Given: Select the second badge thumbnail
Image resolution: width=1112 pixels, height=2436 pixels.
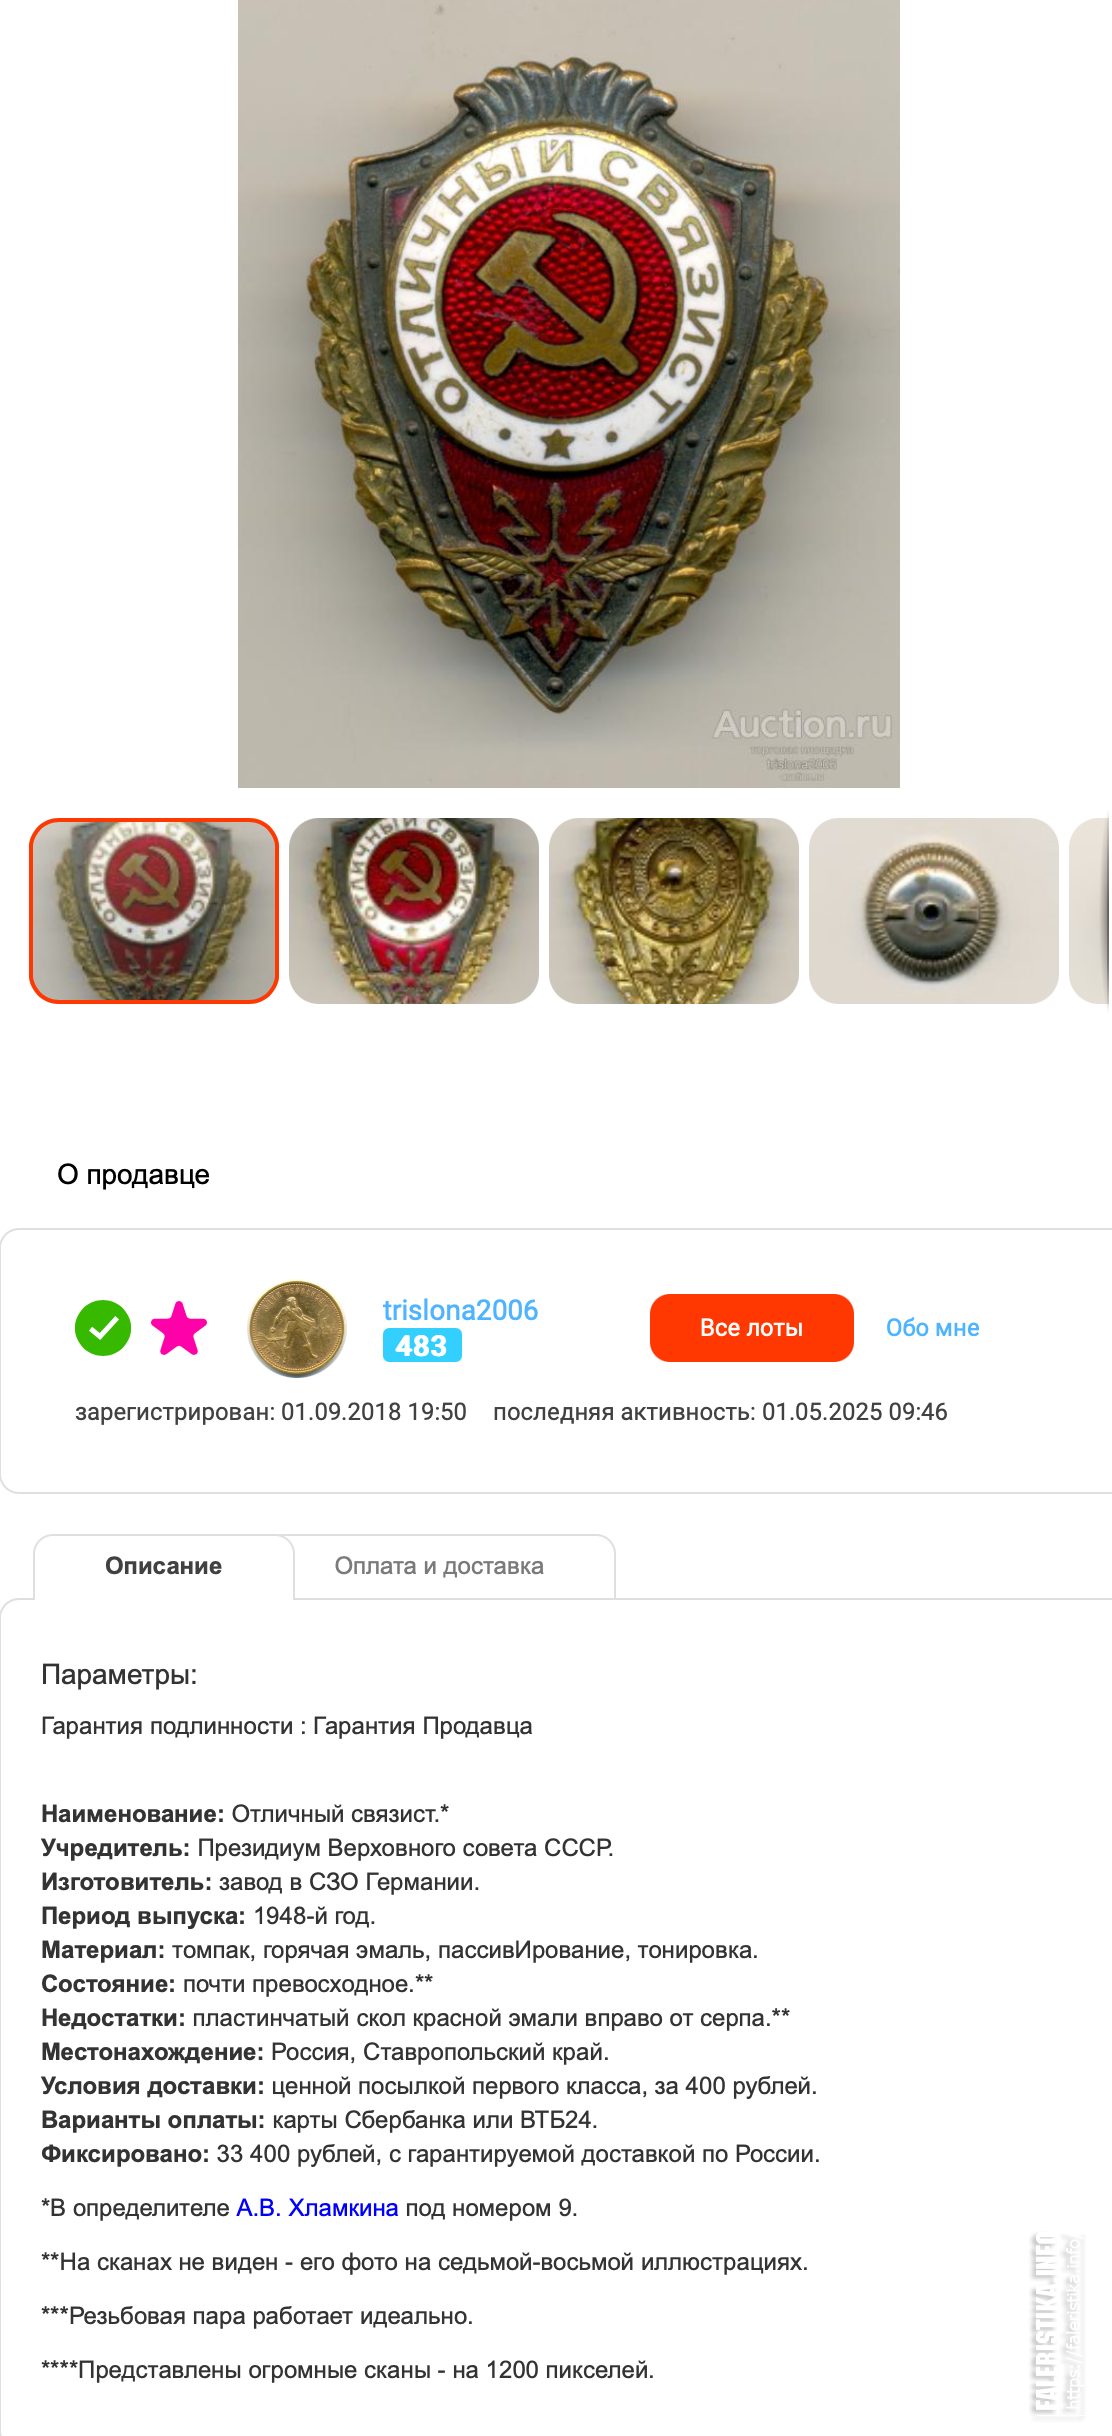Looking at the screenshot, I should 414,911.
